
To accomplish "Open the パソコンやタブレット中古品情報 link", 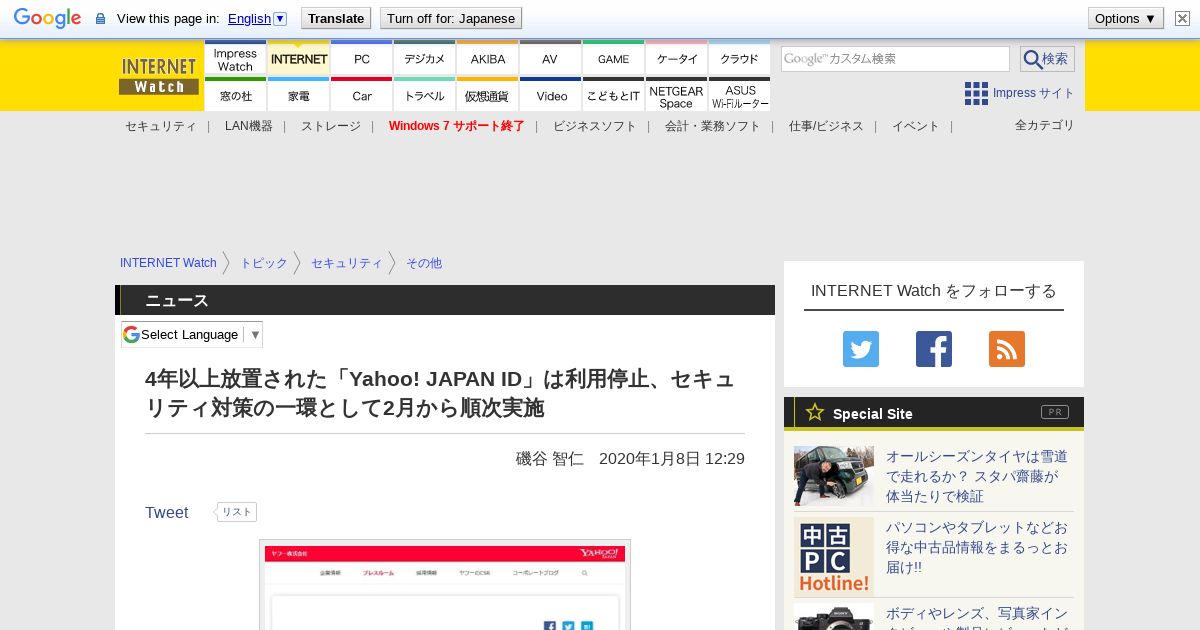I will point(977,547).
